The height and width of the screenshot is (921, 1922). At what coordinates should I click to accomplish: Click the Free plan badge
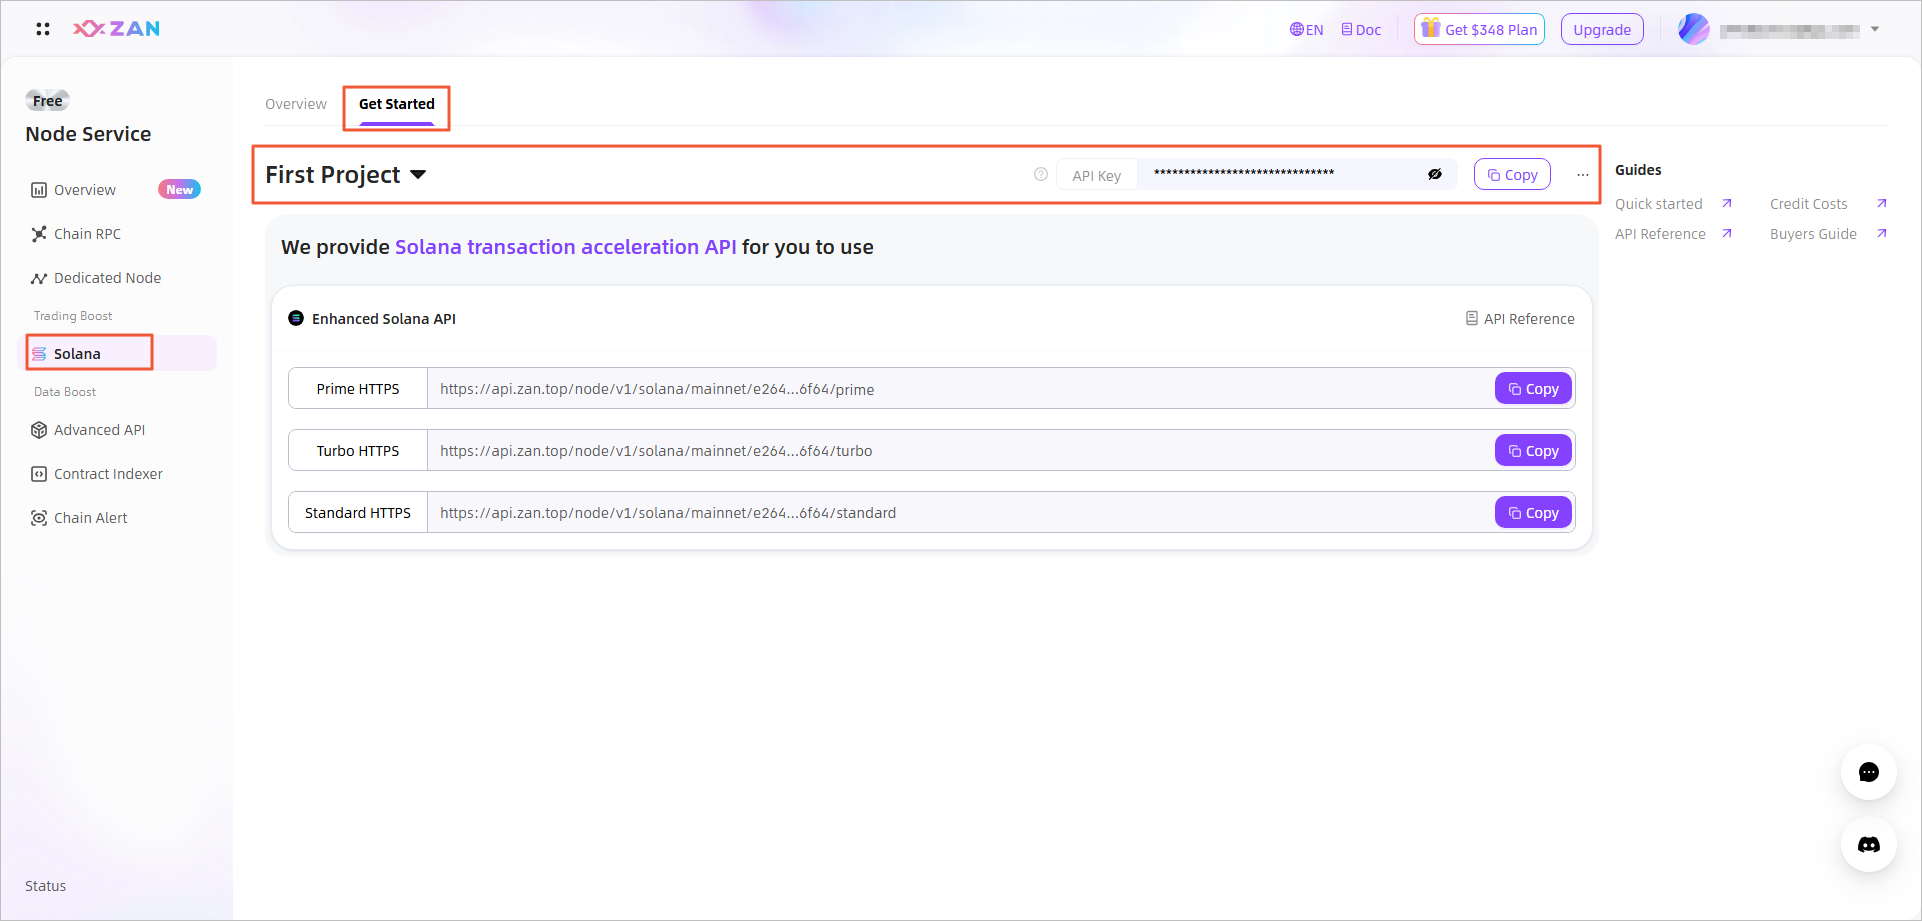click(x=47, y=101)
